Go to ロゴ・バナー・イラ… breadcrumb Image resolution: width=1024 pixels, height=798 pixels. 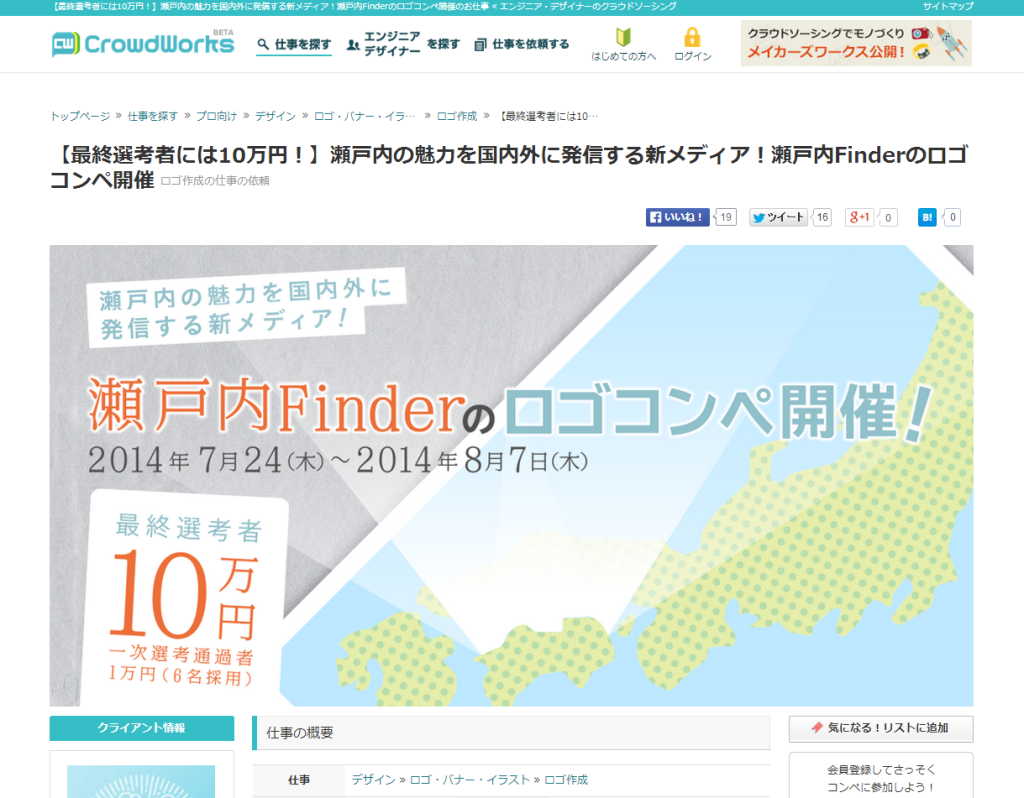364,116
